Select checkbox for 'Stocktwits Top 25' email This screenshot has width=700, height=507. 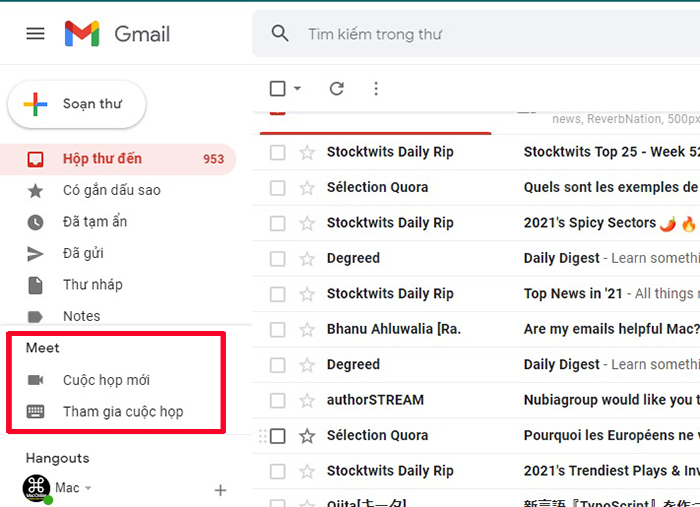278,152
